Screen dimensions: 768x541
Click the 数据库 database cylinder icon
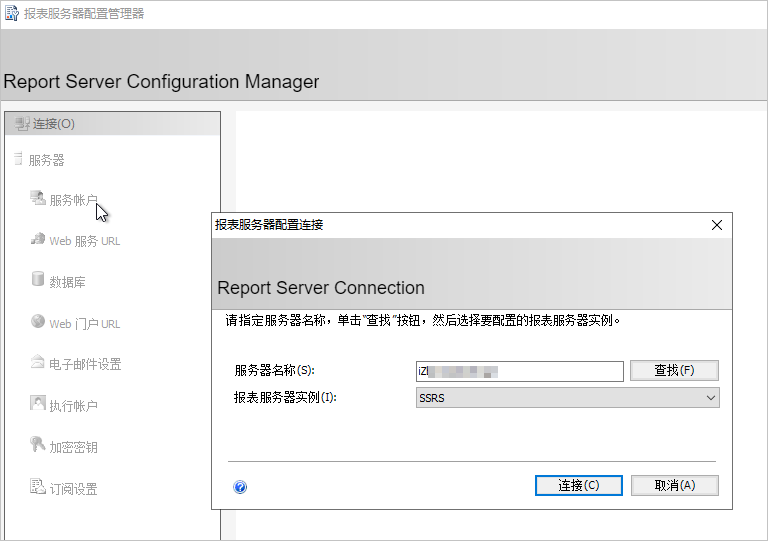point(38,279)
